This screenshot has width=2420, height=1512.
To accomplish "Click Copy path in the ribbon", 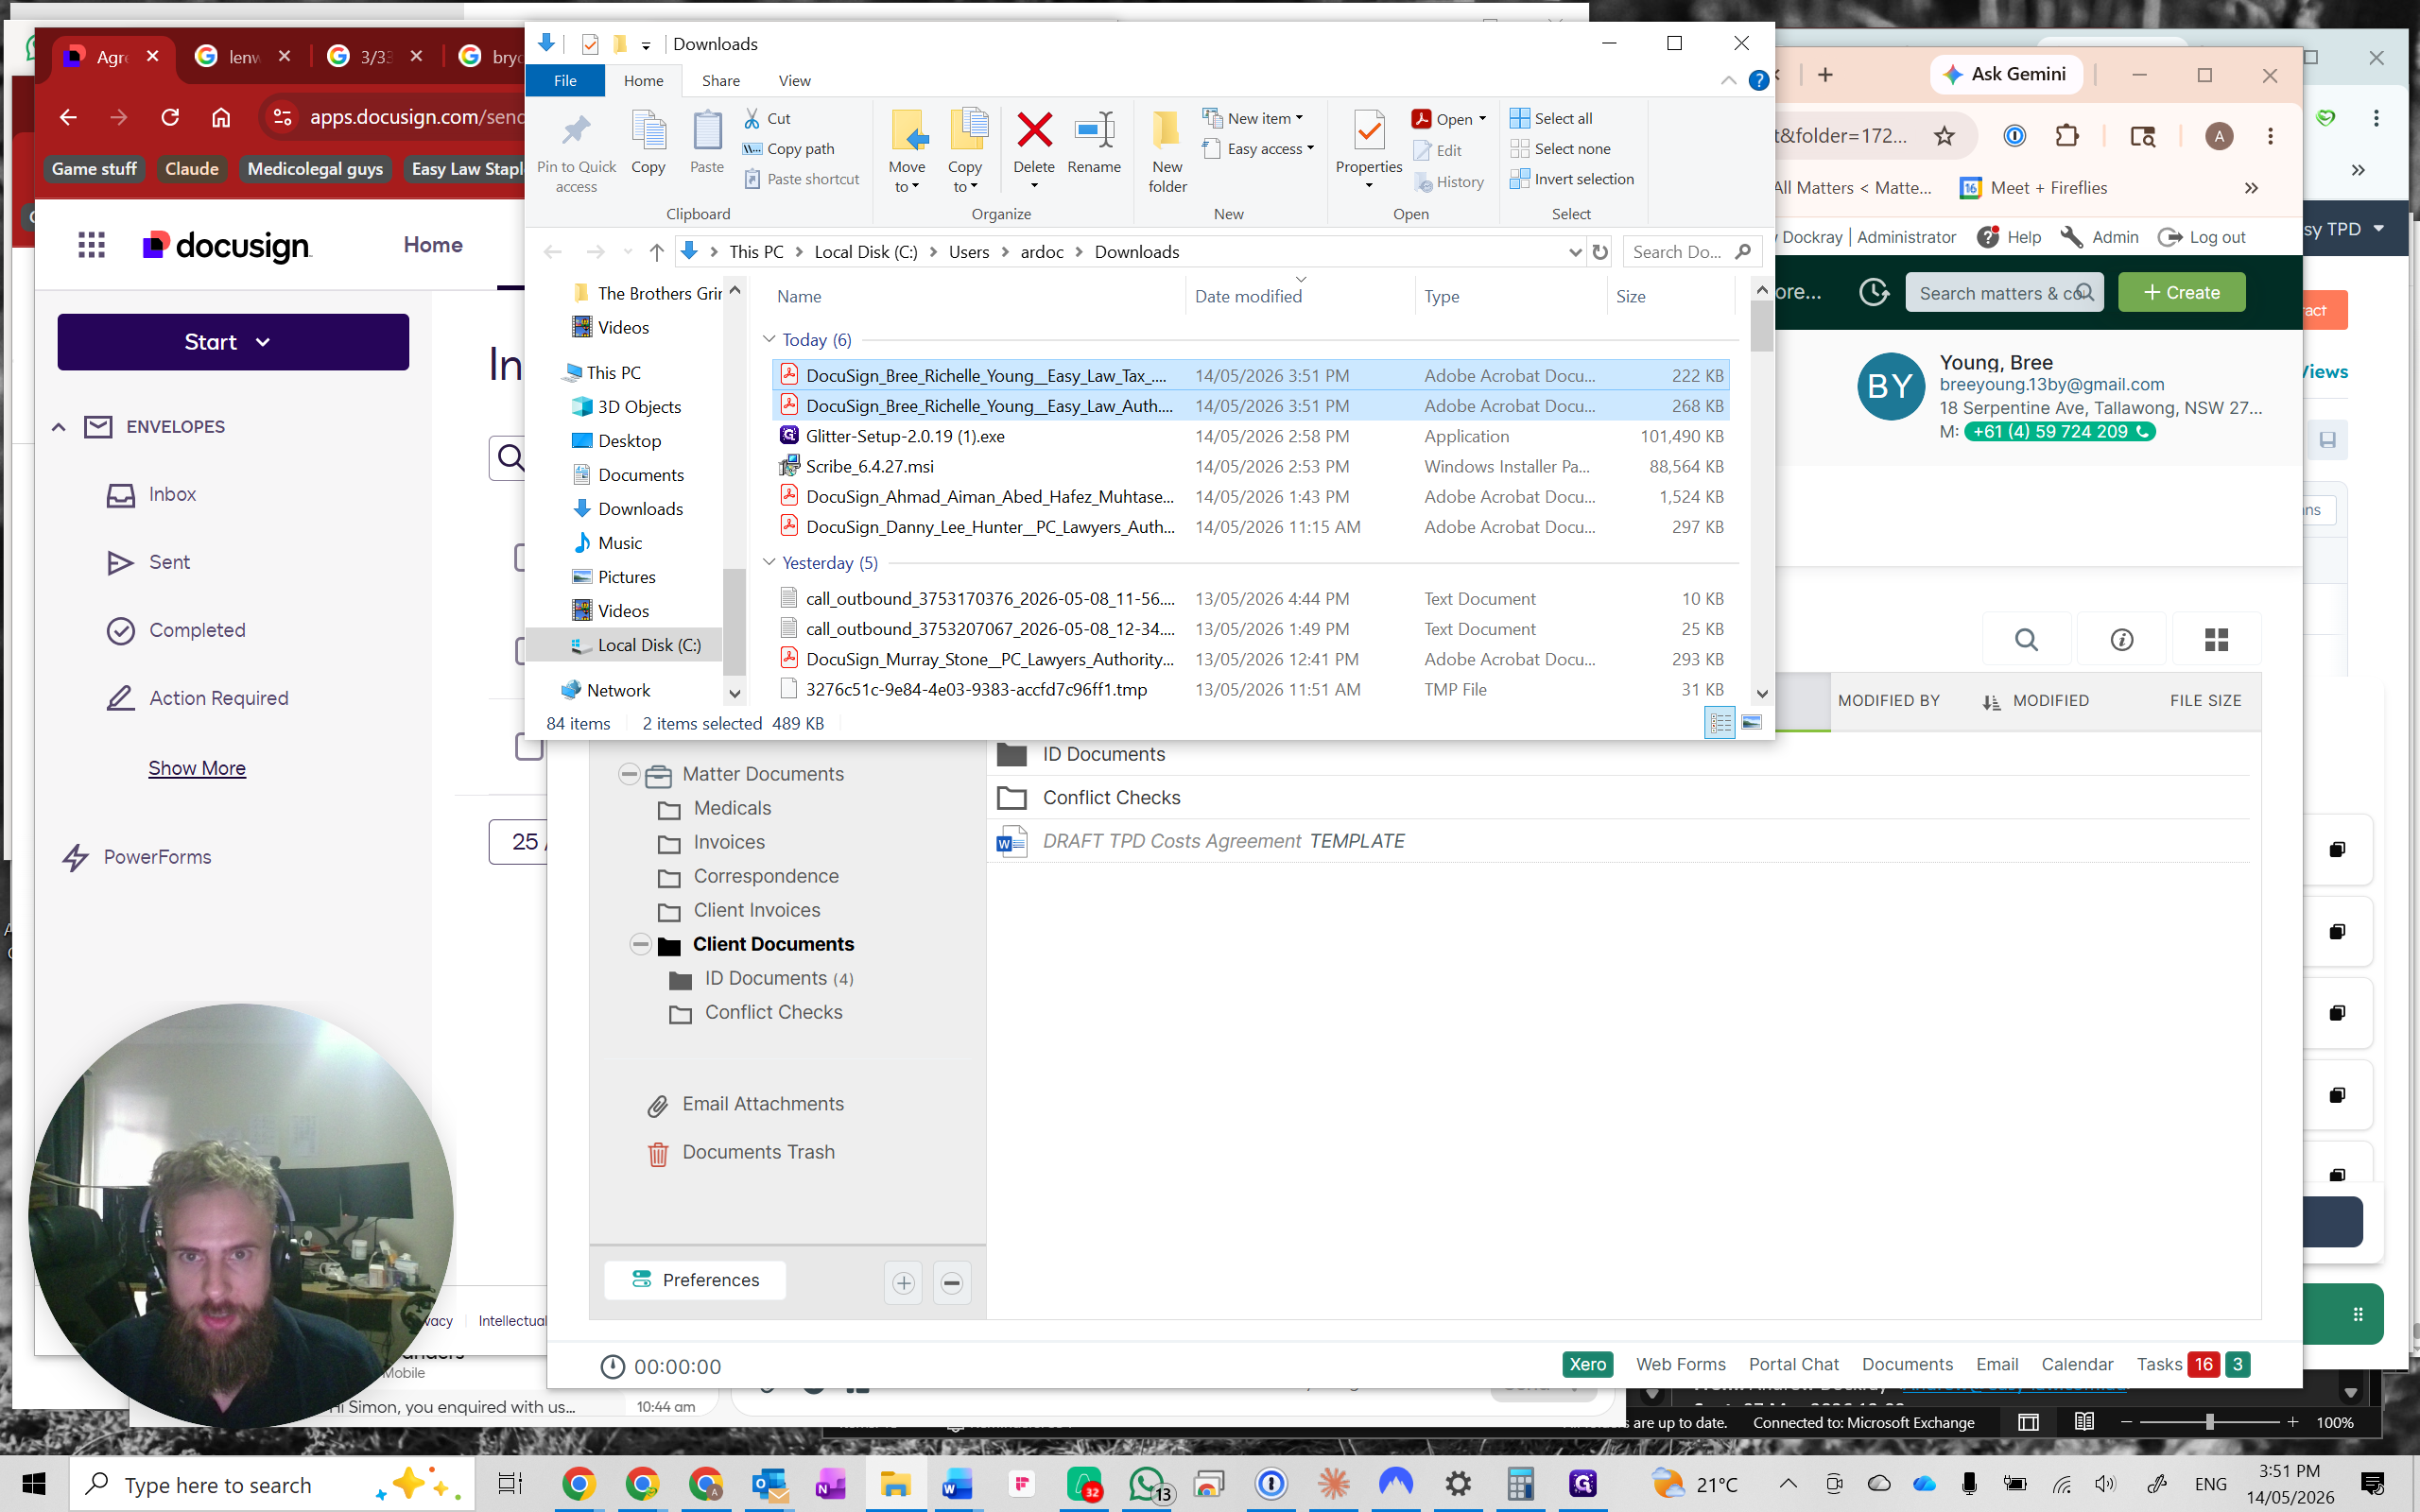I will [788, 148].
